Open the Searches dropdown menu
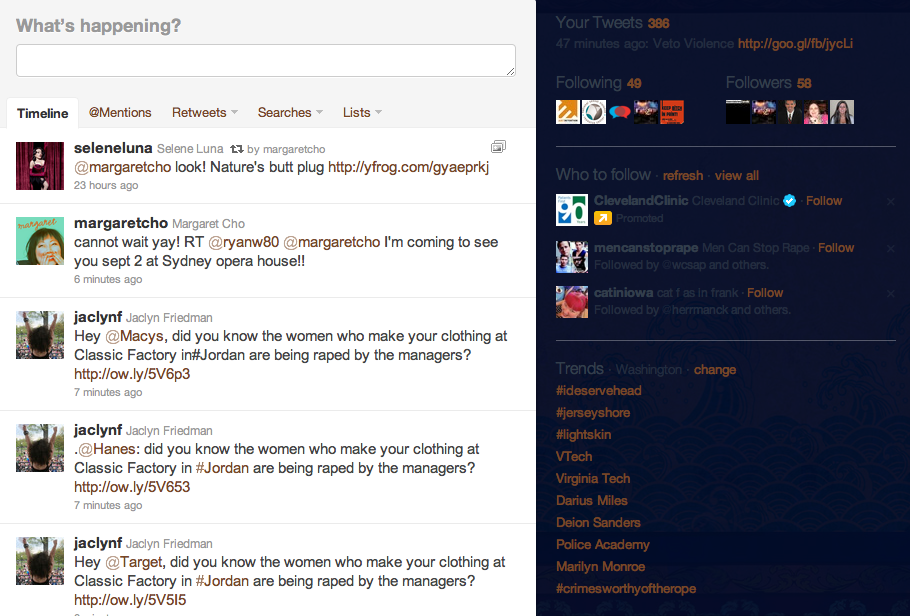The height and width of the screenshot is (616, 910). coord(290,113)
